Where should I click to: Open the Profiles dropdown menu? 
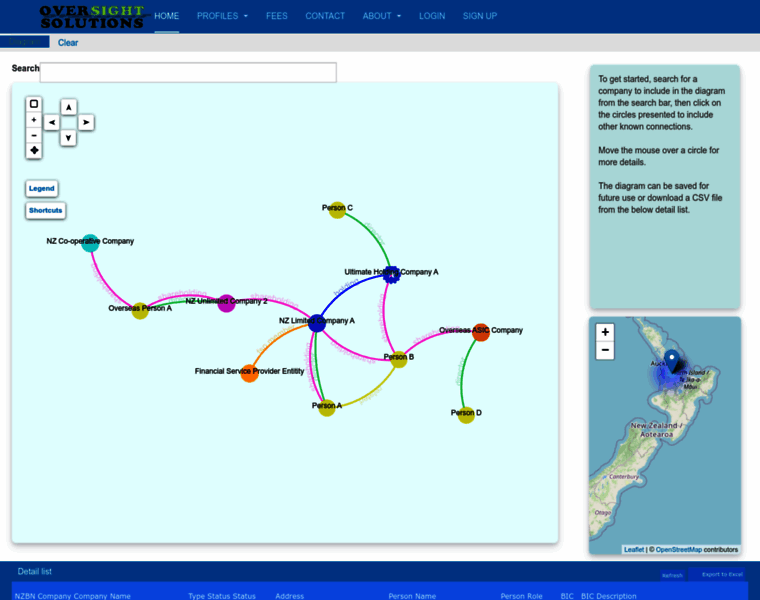(x=222, y=16)
